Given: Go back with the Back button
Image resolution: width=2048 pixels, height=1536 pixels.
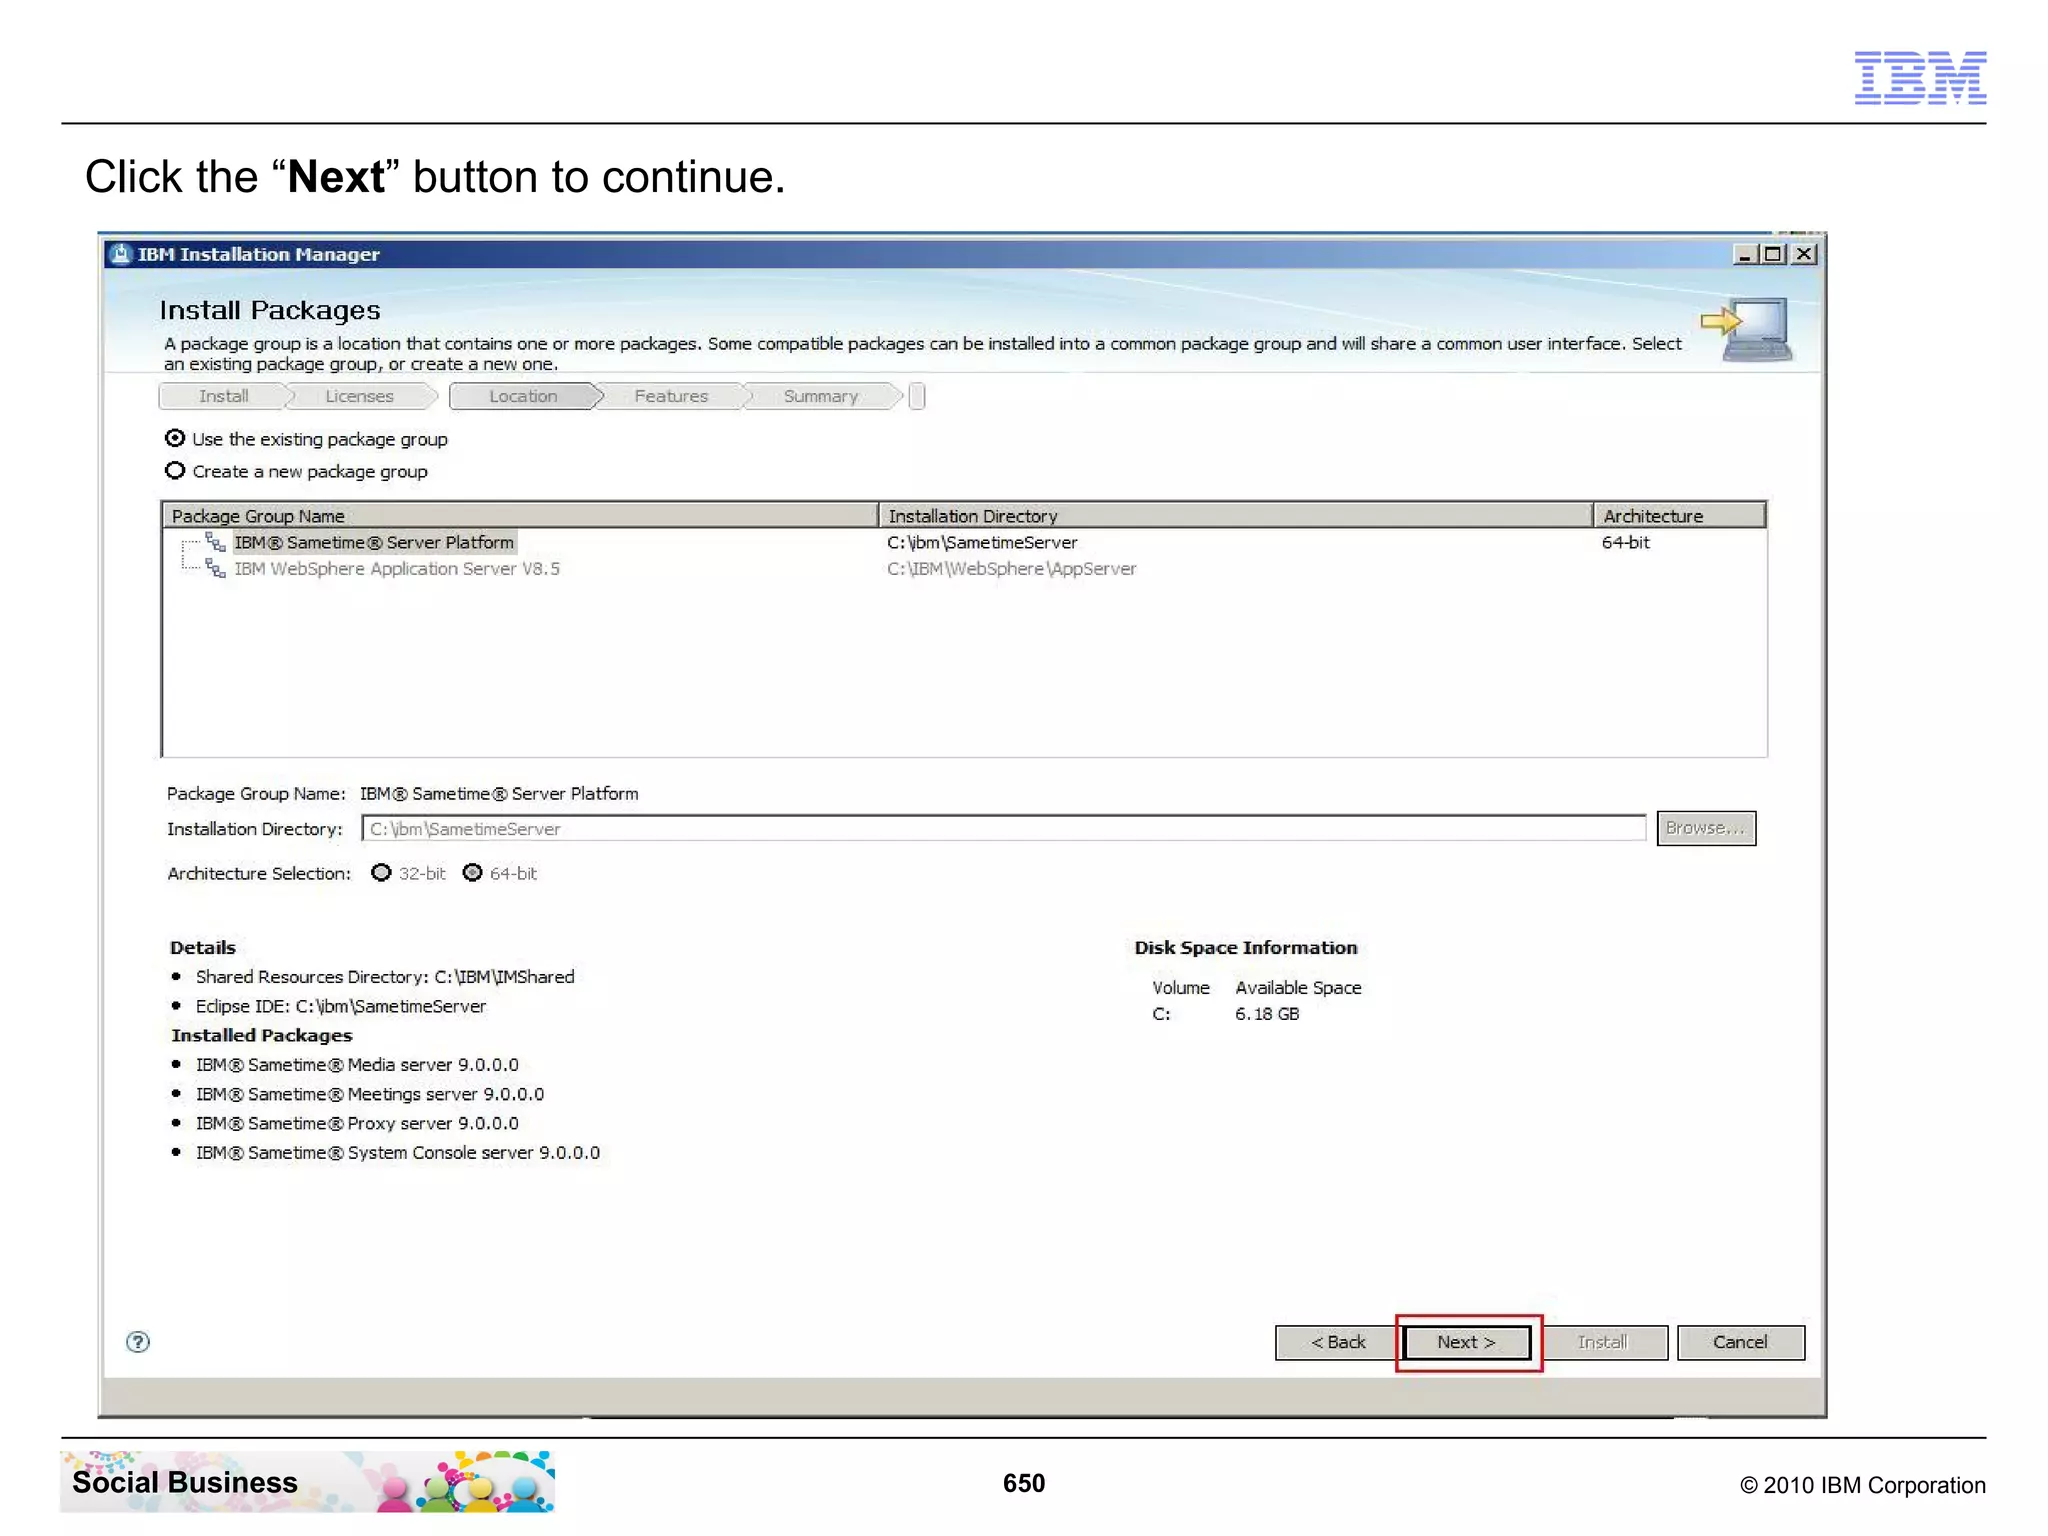Looking at the screenshot, I should click(x=1337, y=1342).
